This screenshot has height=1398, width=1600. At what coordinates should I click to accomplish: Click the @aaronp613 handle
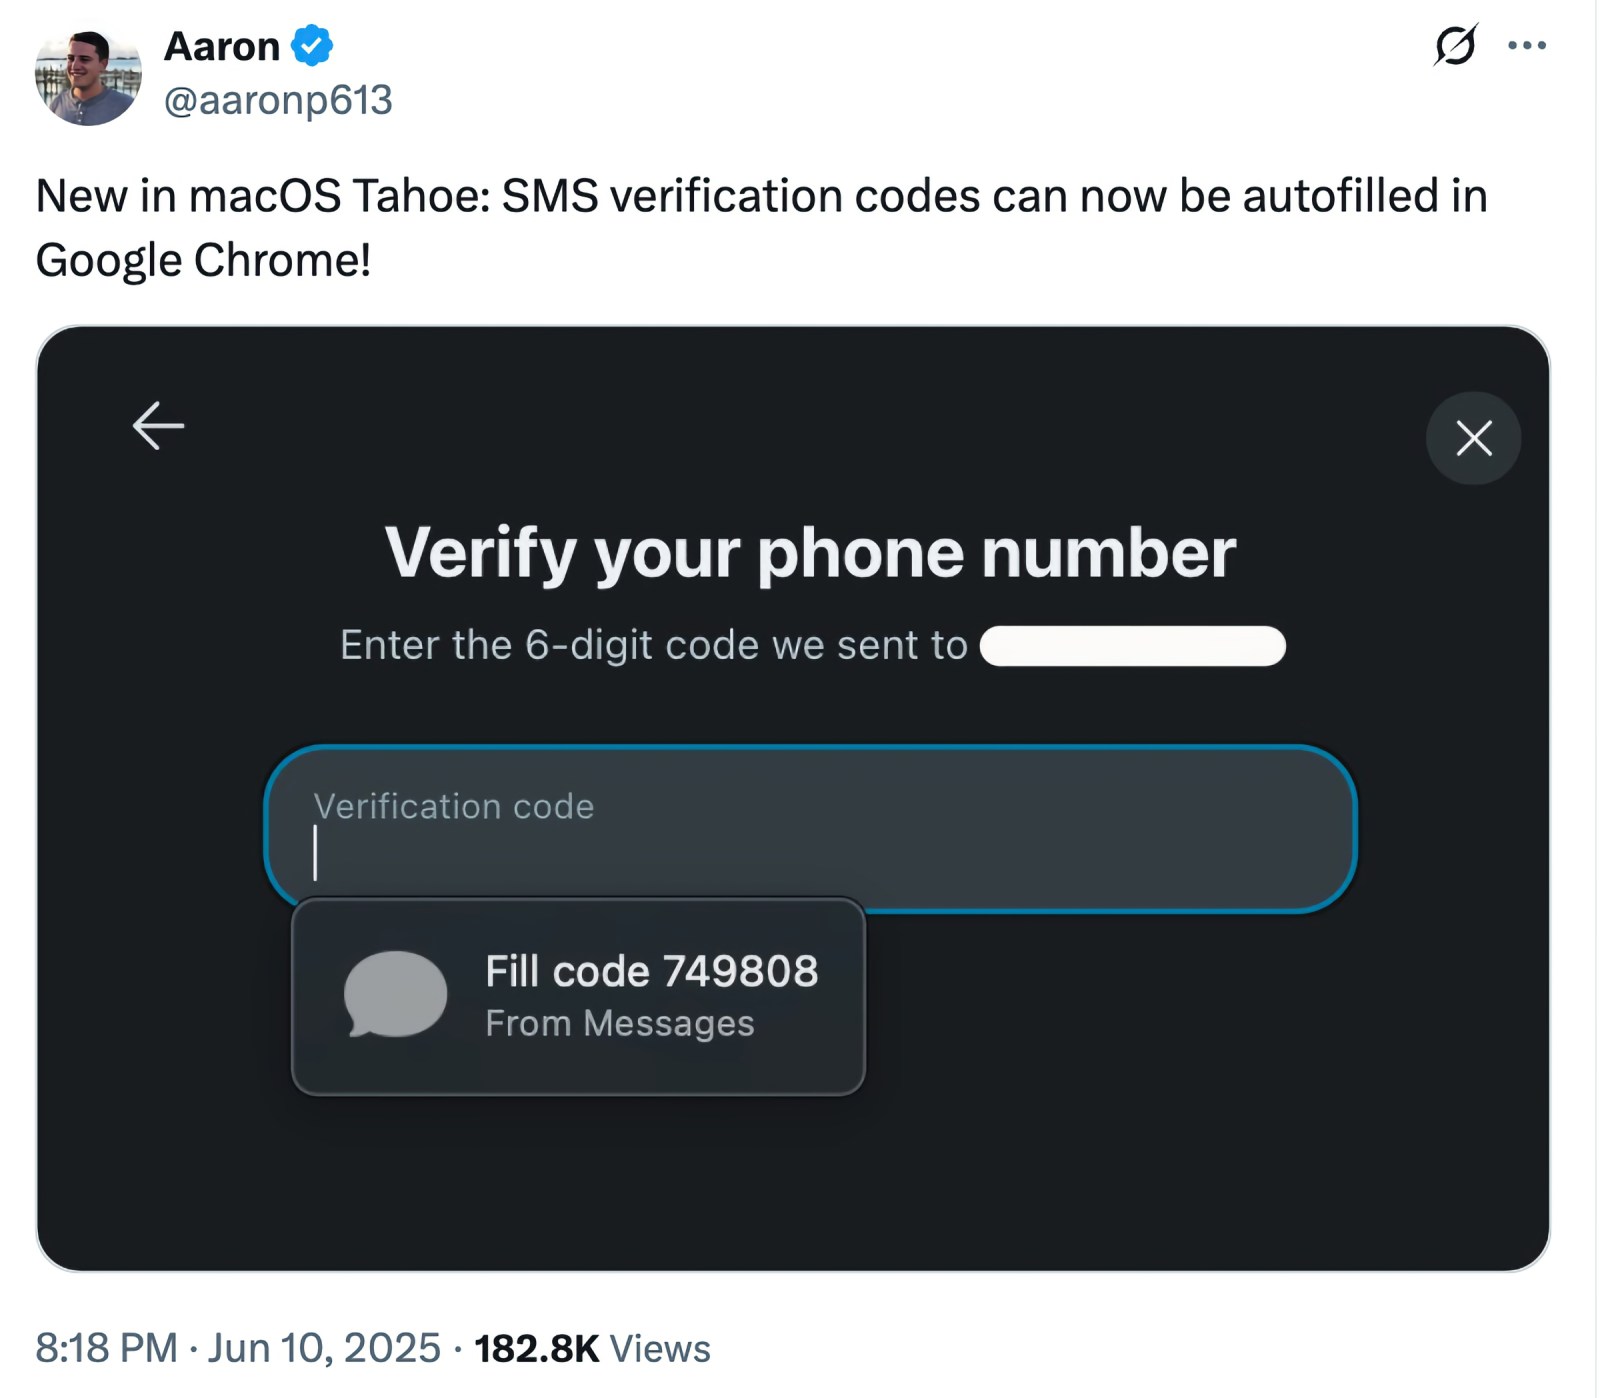pyautogui.click(x=278, y=100)
